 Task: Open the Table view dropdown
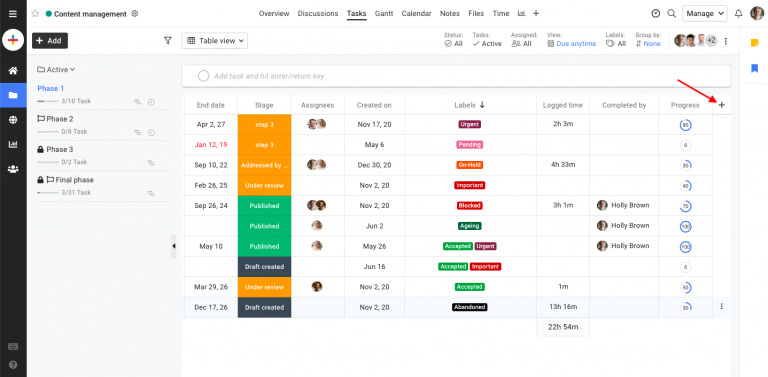click(x=215, y=41)
